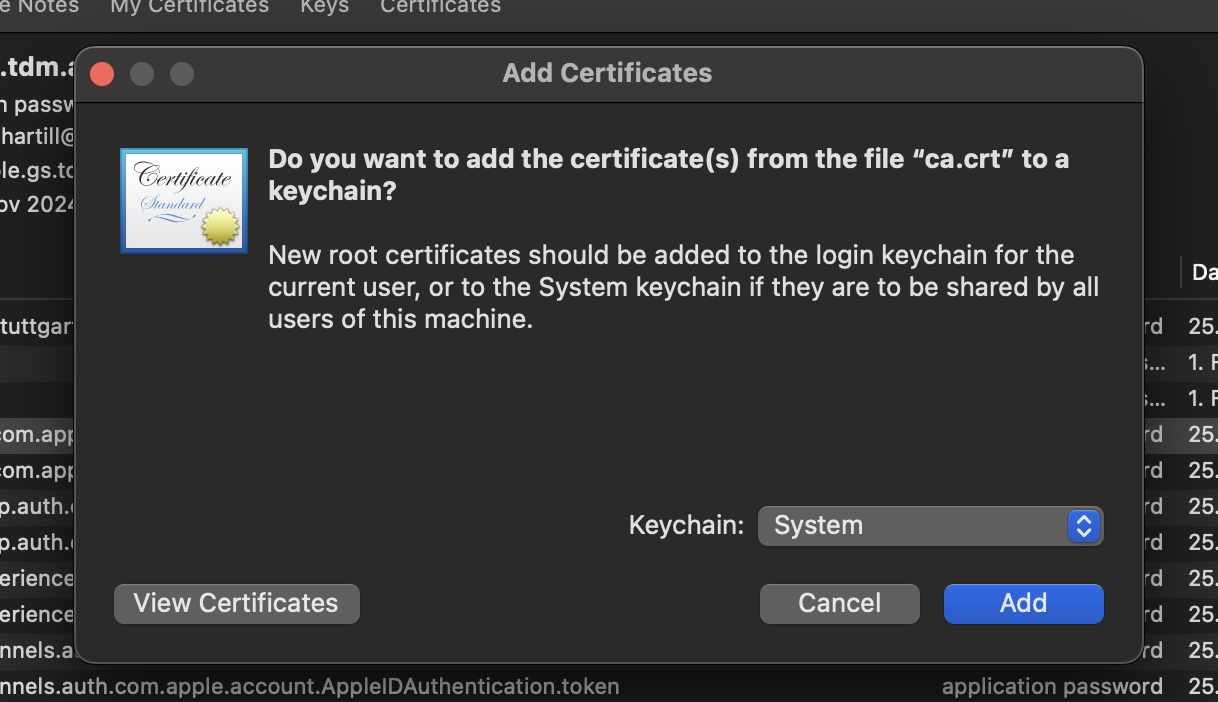
Task: Select the Certificates tab
Action: (x=440, y=7)
